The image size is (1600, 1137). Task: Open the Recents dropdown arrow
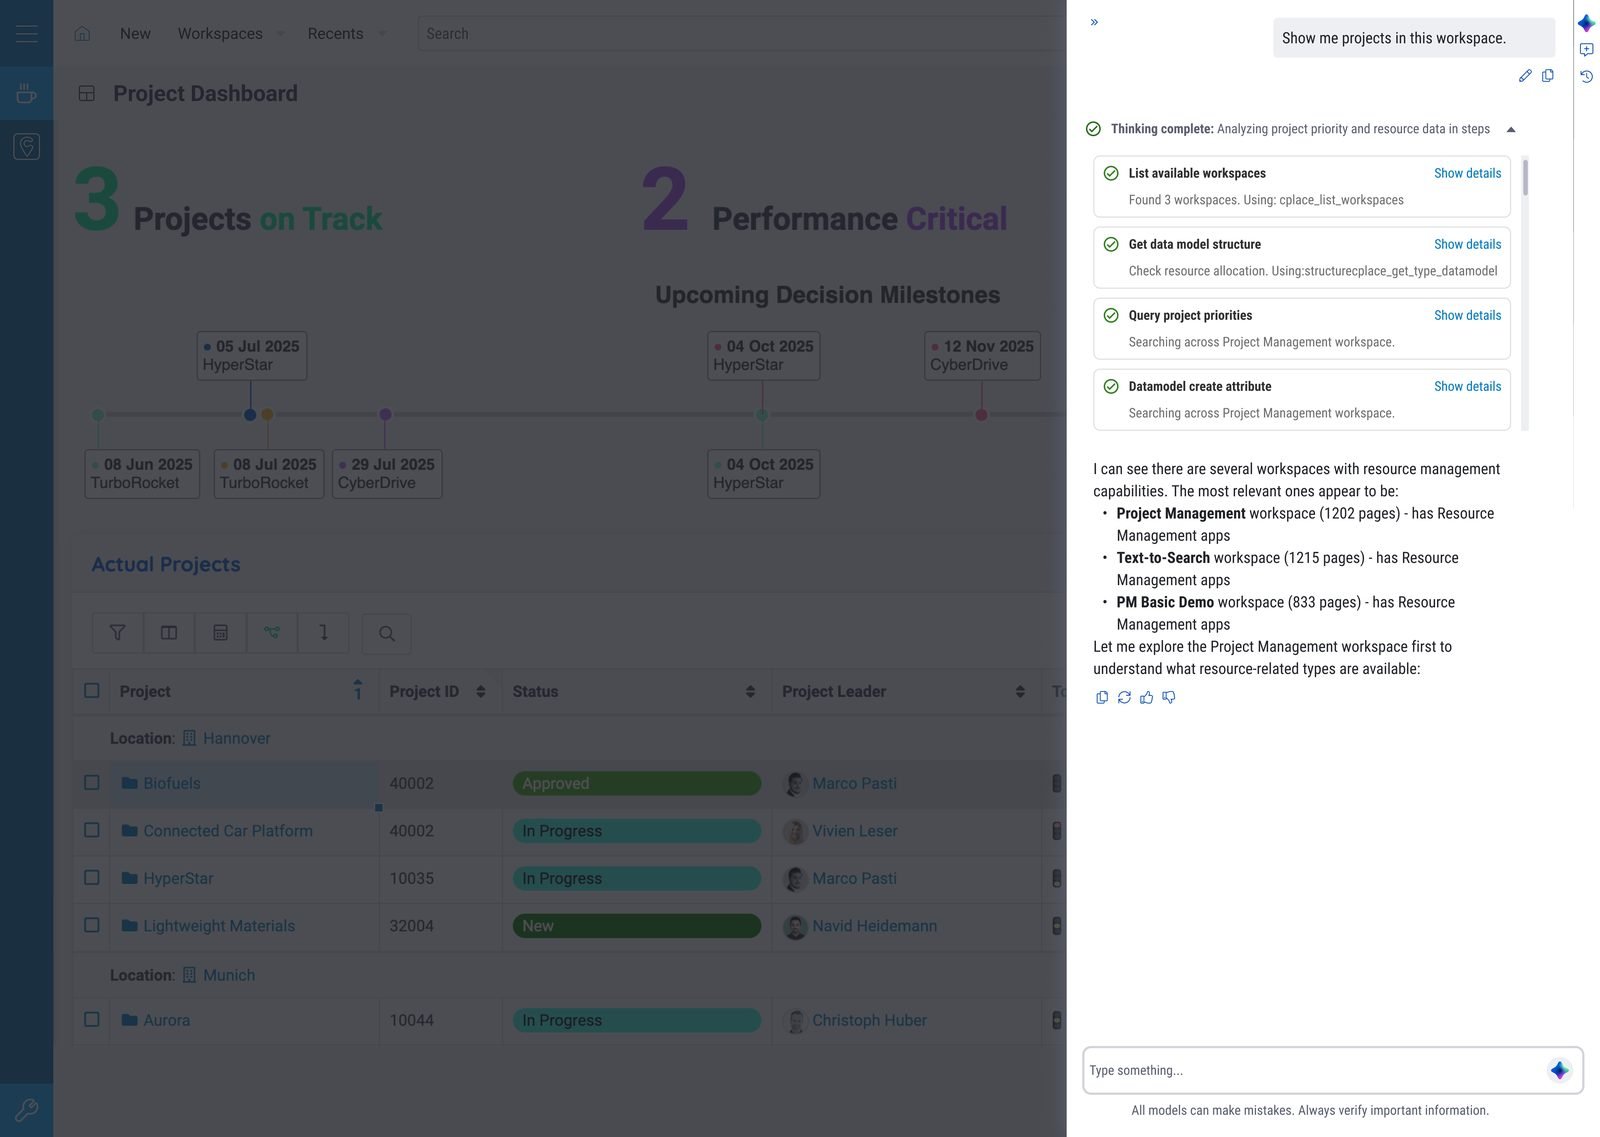pyautogui.click(x=382, y=34)
